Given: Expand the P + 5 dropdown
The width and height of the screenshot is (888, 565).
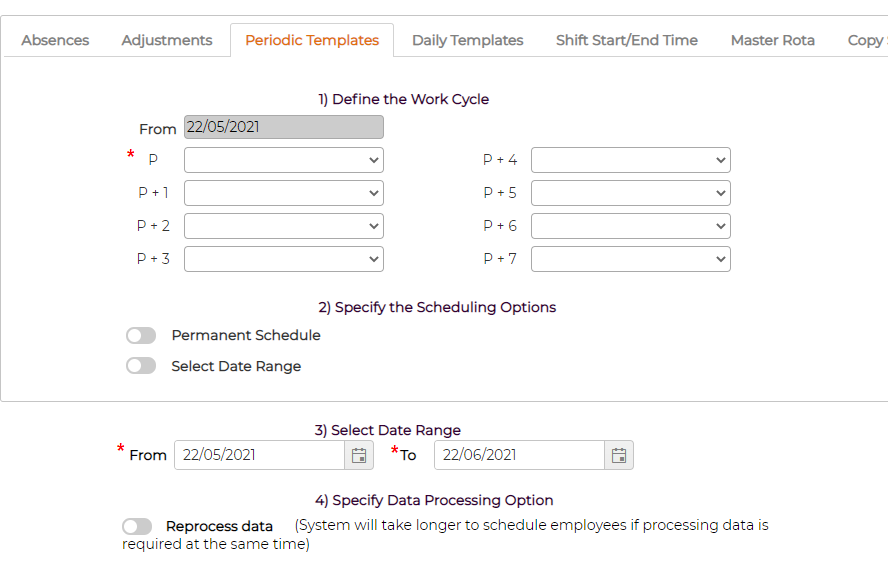Looking at the screenshot, I should (x=631, y=193).
